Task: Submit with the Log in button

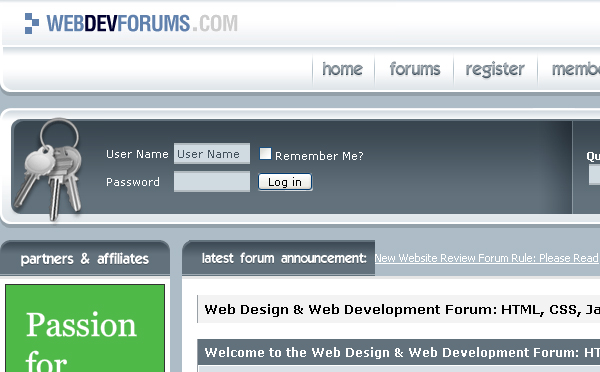Action: [285, 182]
